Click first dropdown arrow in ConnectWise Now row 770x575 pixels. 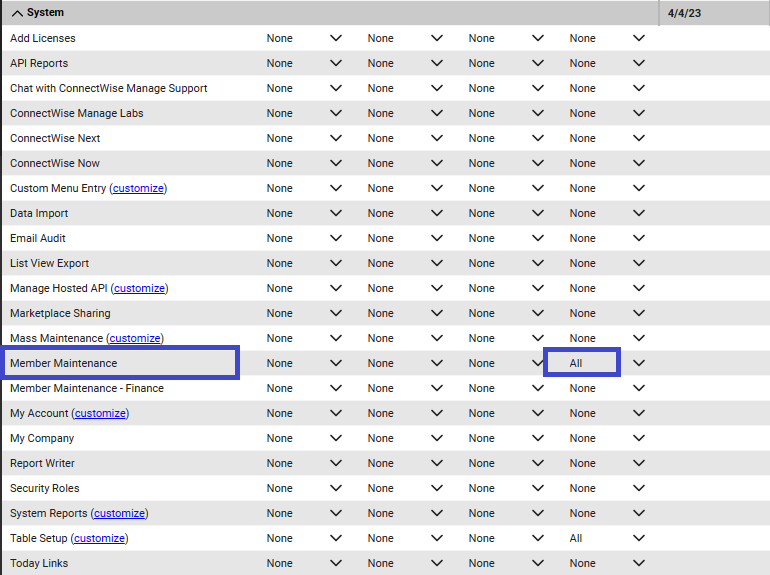[336, 163]
